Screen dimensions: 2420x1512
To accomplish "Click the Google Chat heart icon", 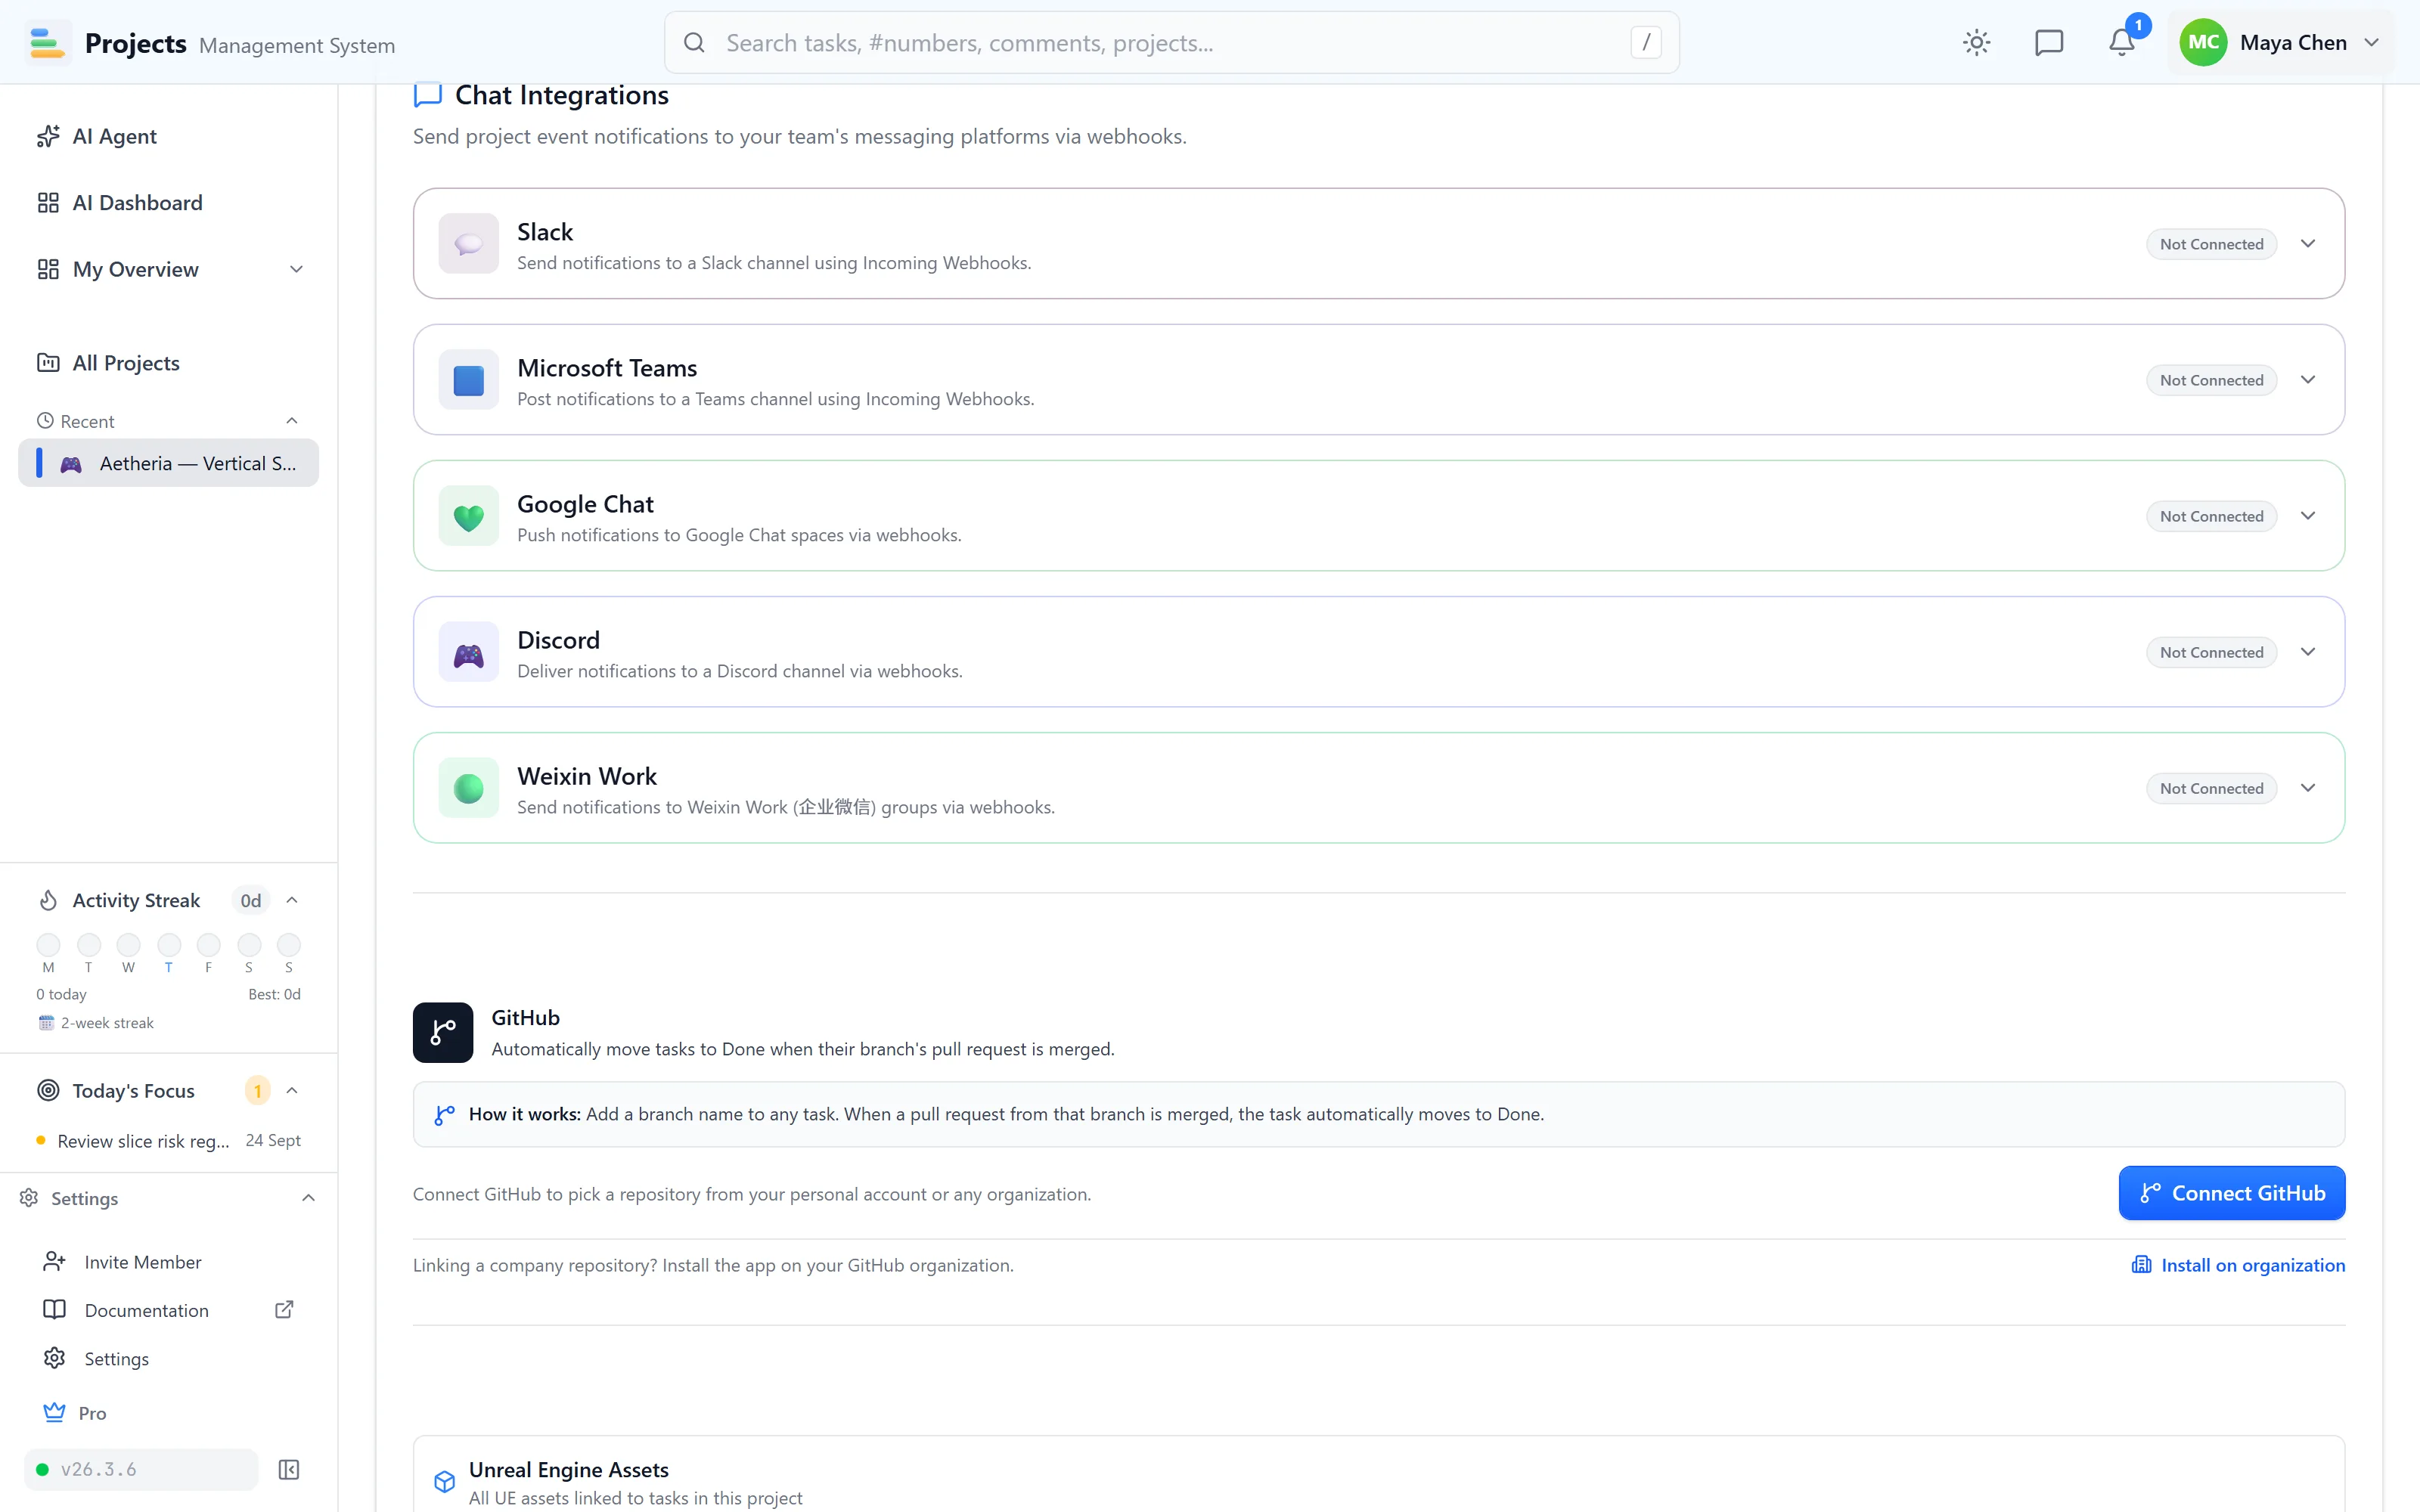I will (468, 516).
